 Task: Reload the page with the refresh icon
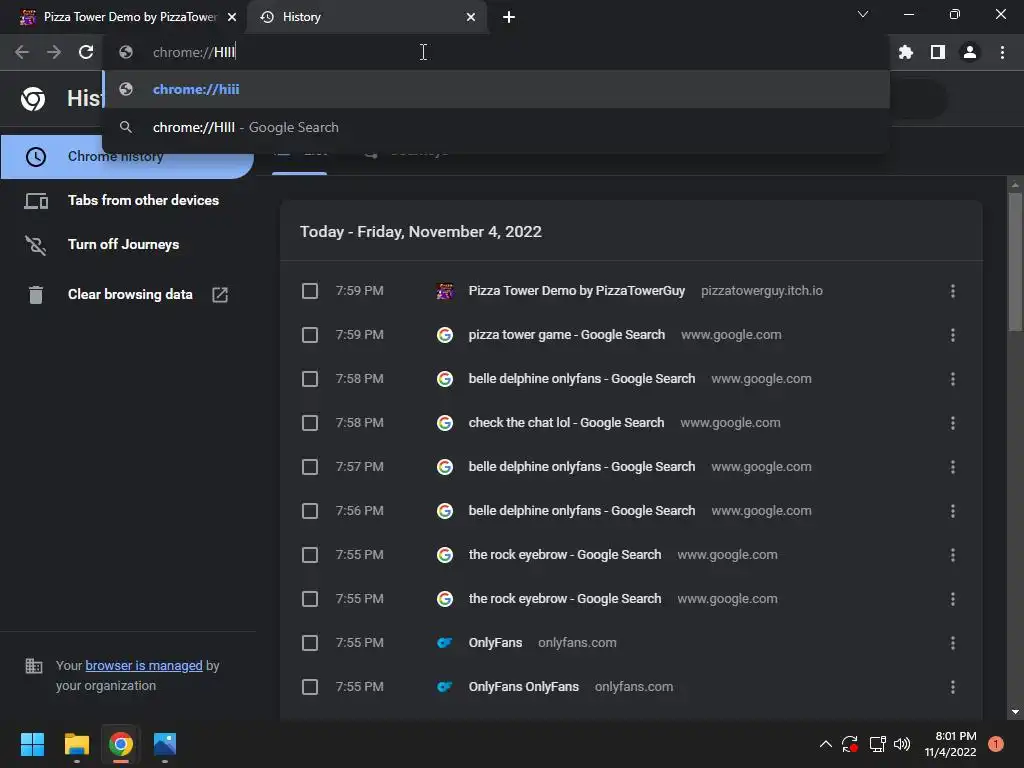pos(86,52)
